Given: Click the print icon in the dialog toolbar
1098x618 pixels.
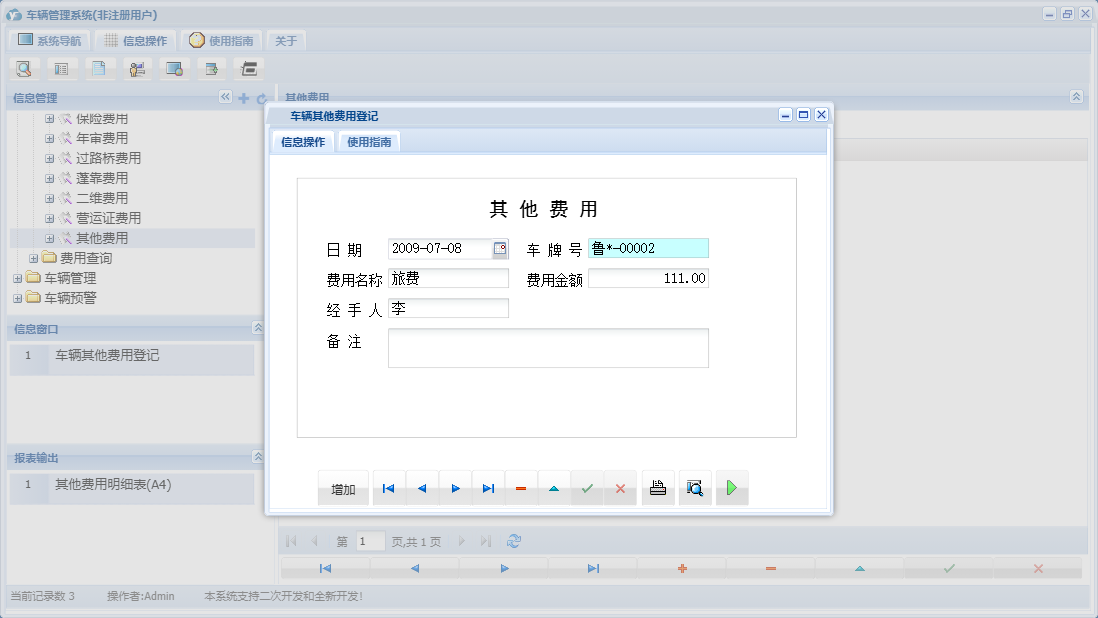Looking at the screenshot, I should 658,487.
